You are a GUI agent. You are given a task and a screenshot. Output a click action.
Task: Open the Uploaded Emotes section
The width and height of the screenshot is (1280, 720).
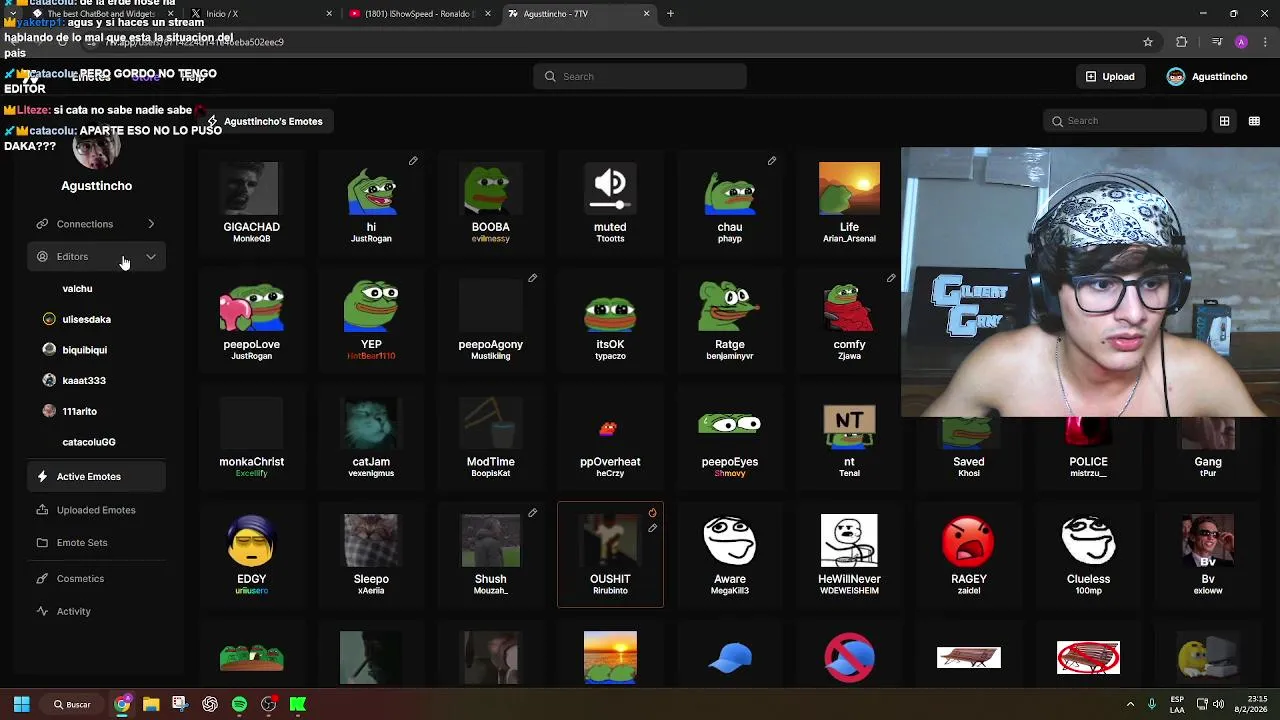click(x=96, y=510)
